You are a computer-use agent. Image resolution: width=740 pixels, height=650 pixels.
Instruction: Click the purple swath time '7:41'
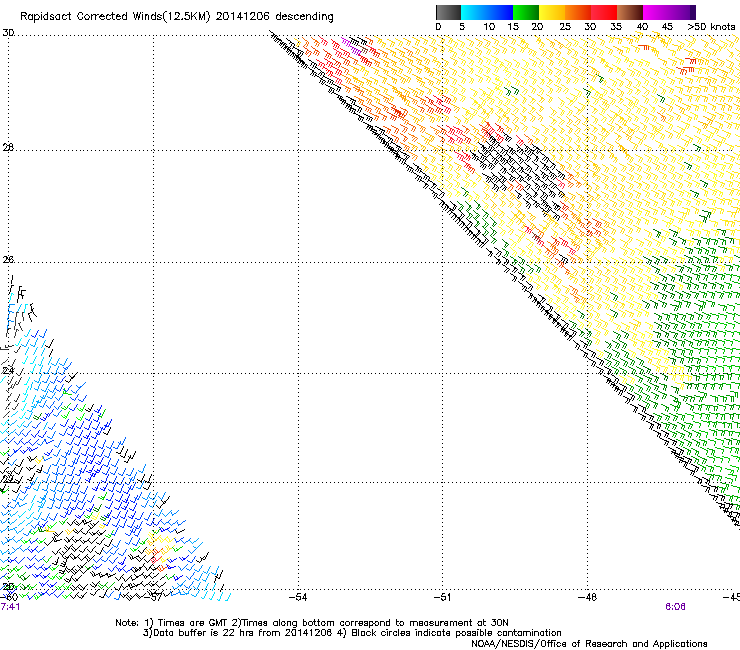10,607
